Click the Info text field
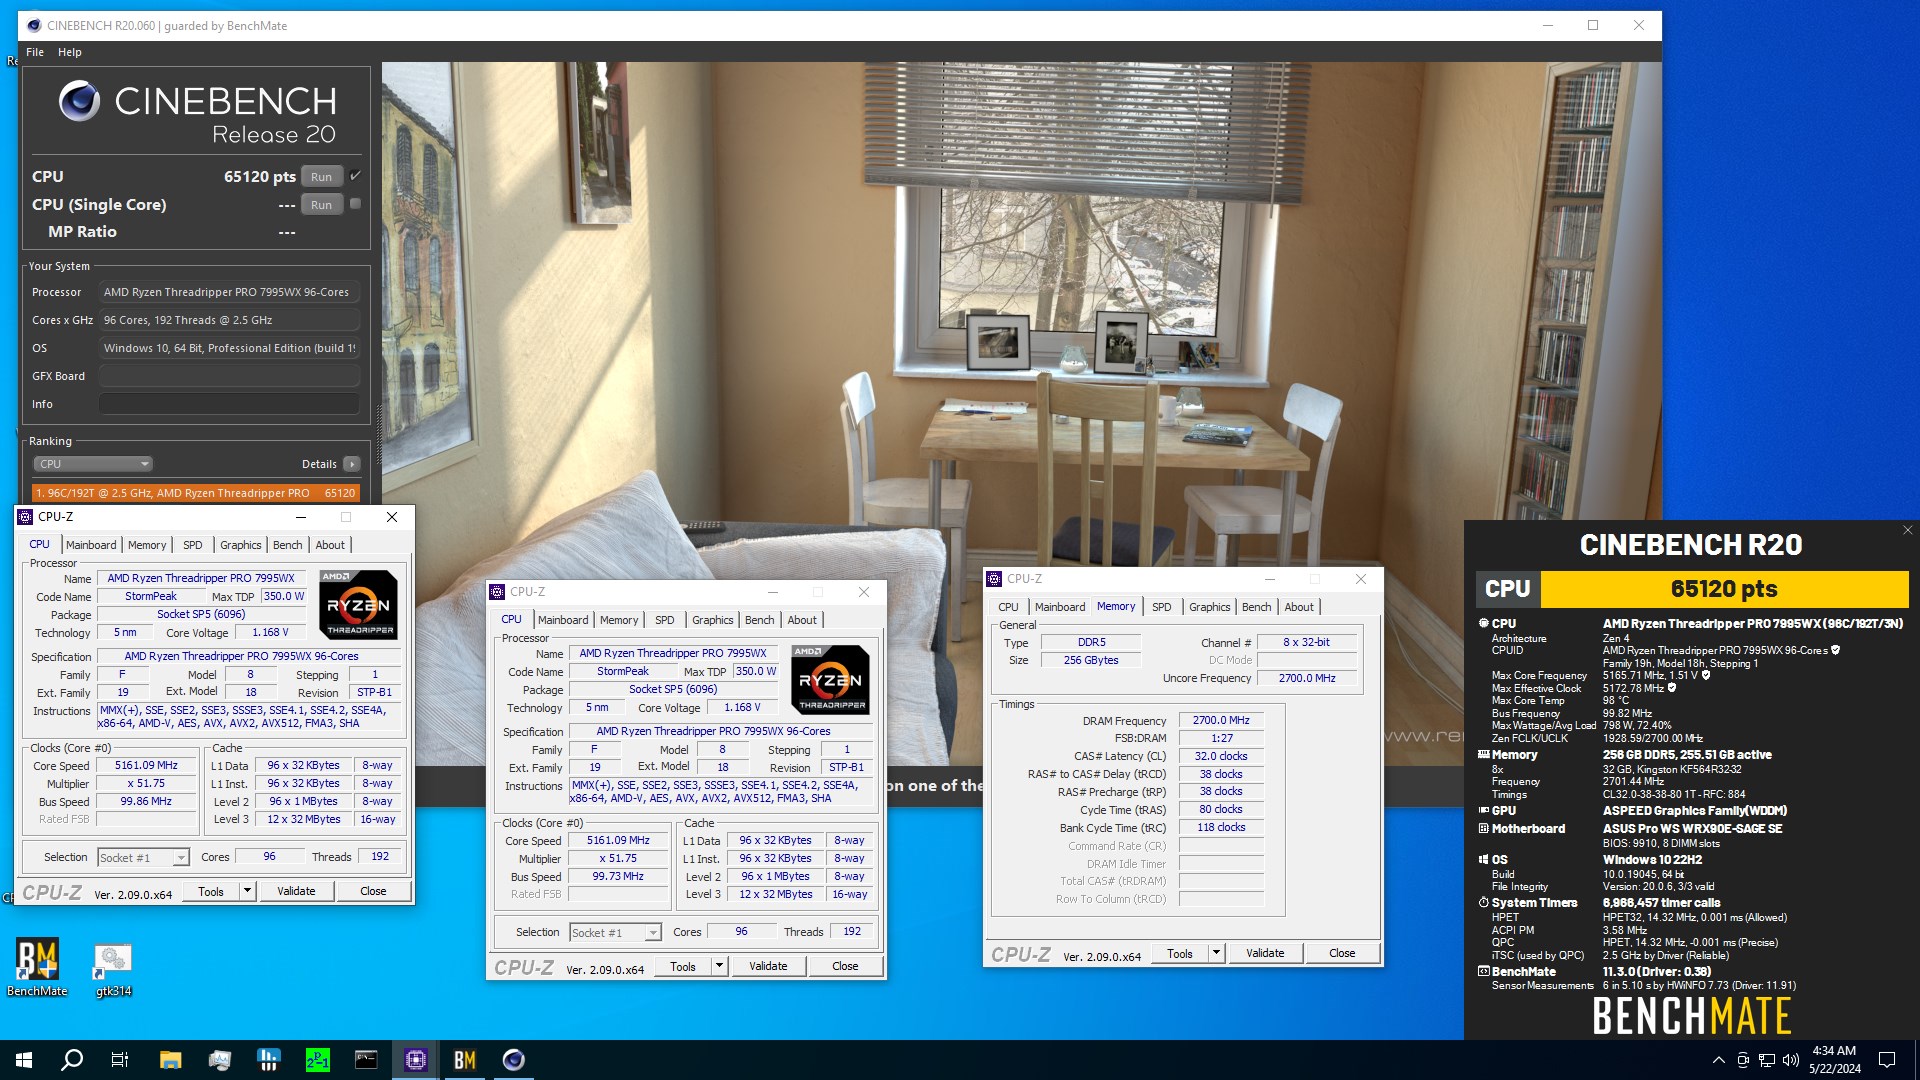The height and width of the screenshot is (1080, 1920). [229, 404]
